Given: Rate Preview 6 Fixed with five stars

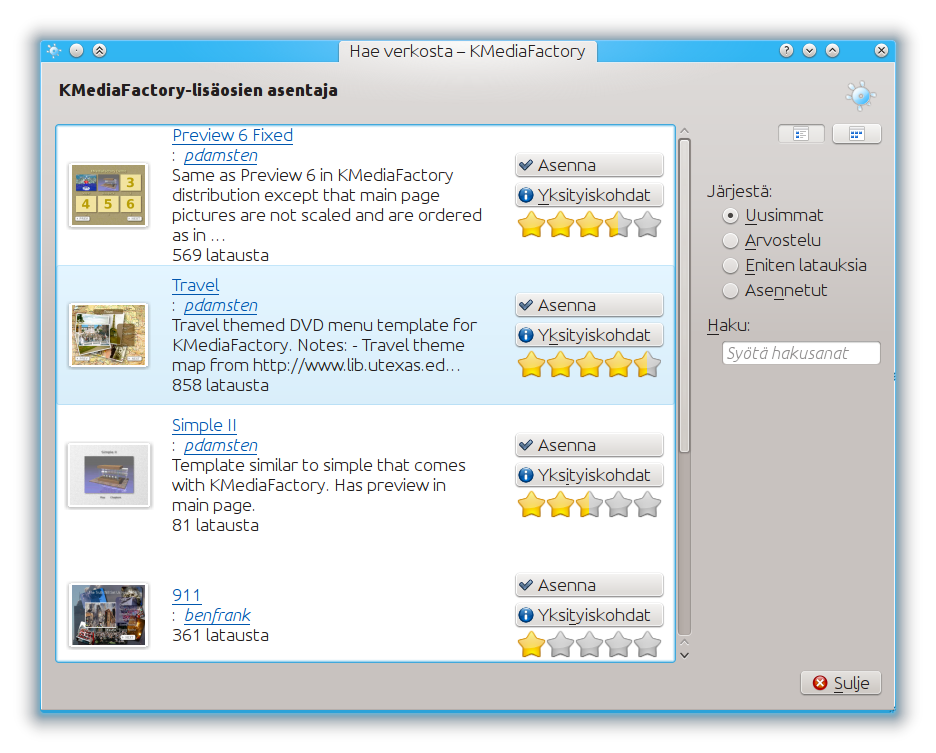Looking at the screenshot, I should [647, 225].
